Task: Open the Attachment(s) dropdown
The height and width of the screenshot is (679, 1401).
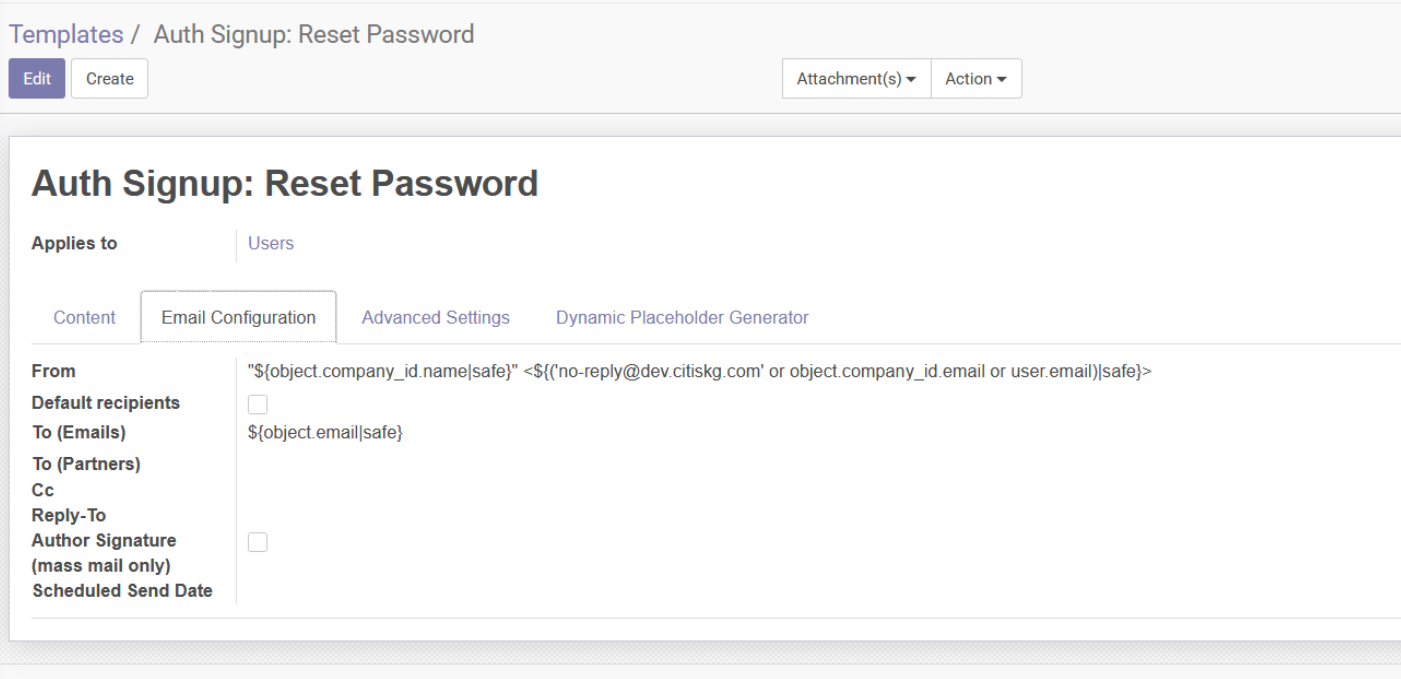Action: [x=856, y=79]
